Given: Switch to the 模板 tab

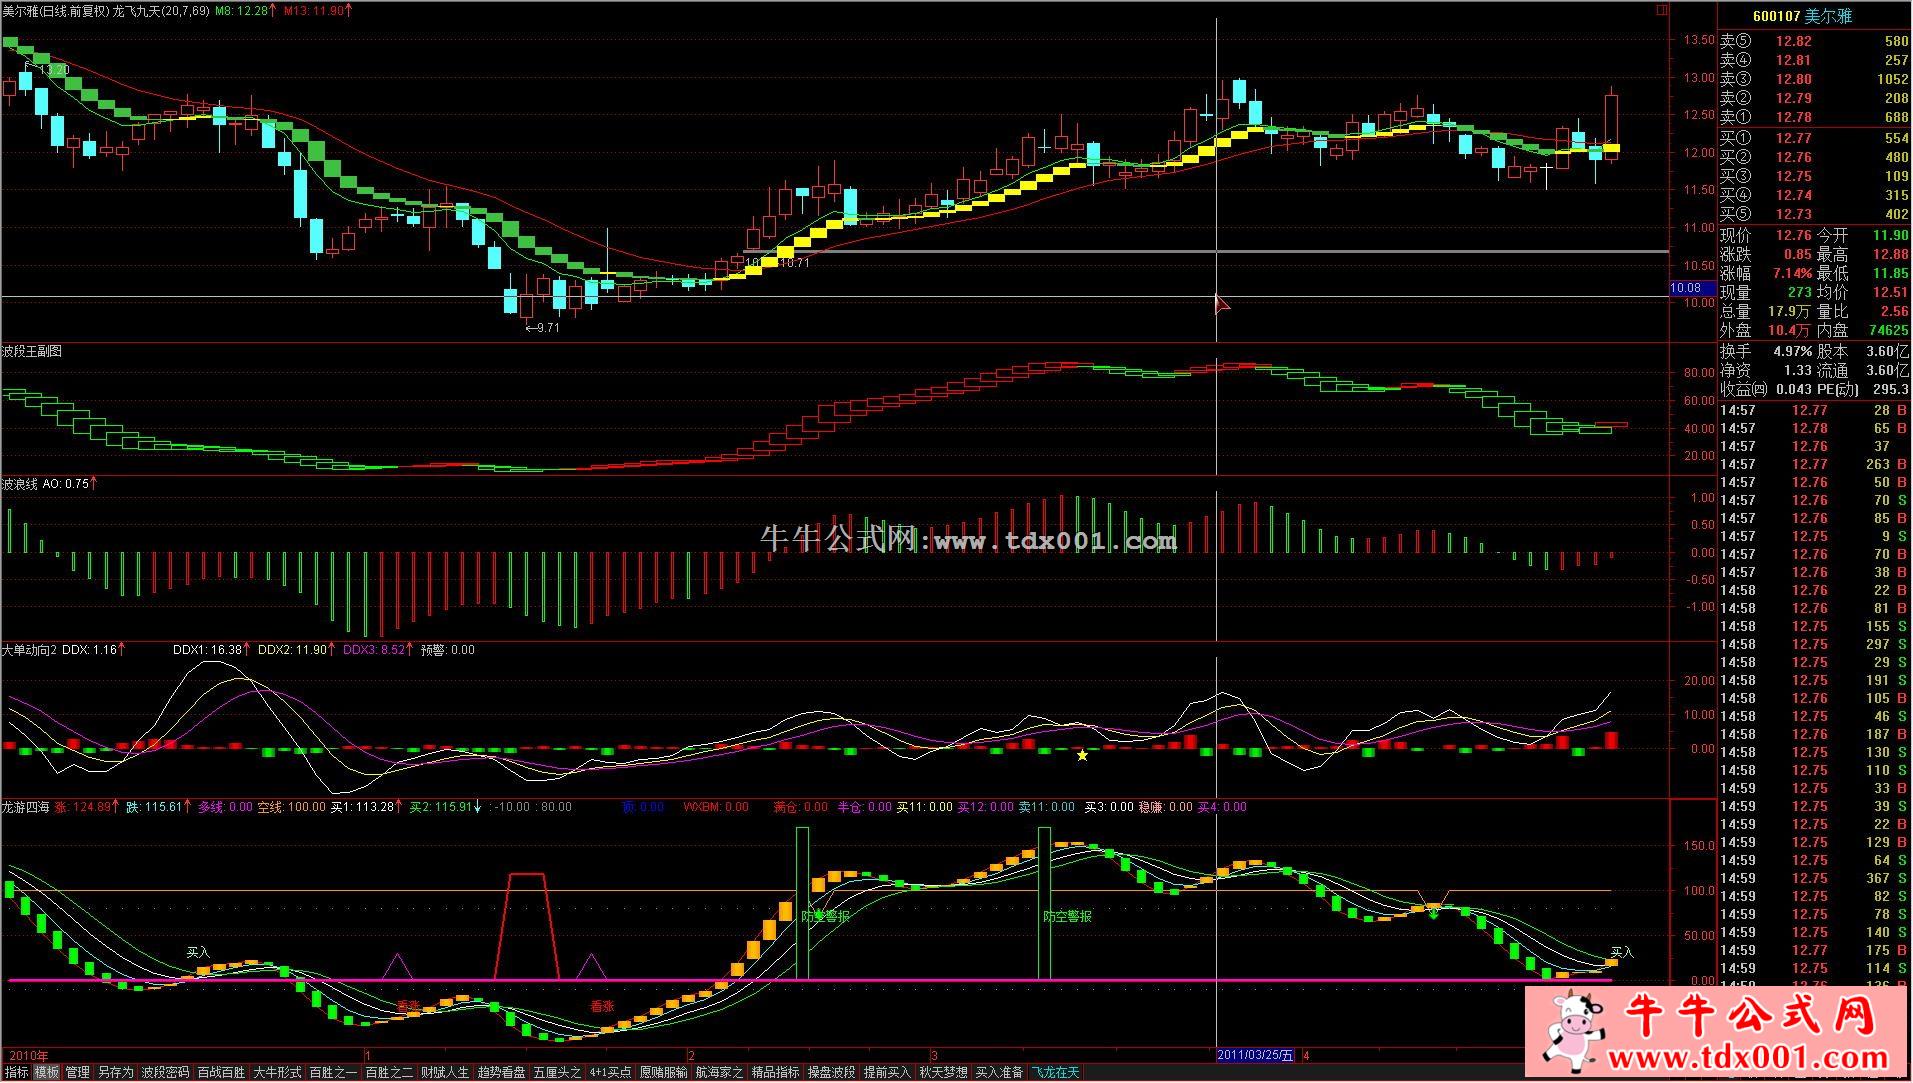Looking at the screenshot, I should click(47, 1072).
